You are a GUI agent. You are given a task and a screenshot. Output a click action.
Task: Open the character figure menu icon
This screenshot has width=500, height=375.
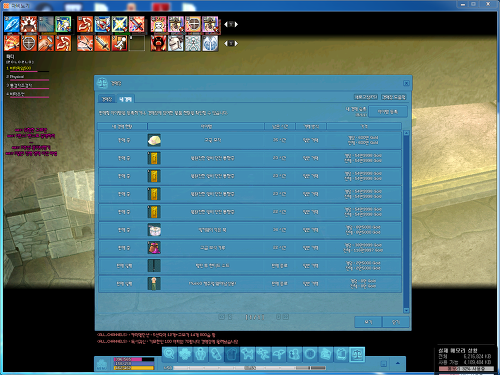(201, 354)
